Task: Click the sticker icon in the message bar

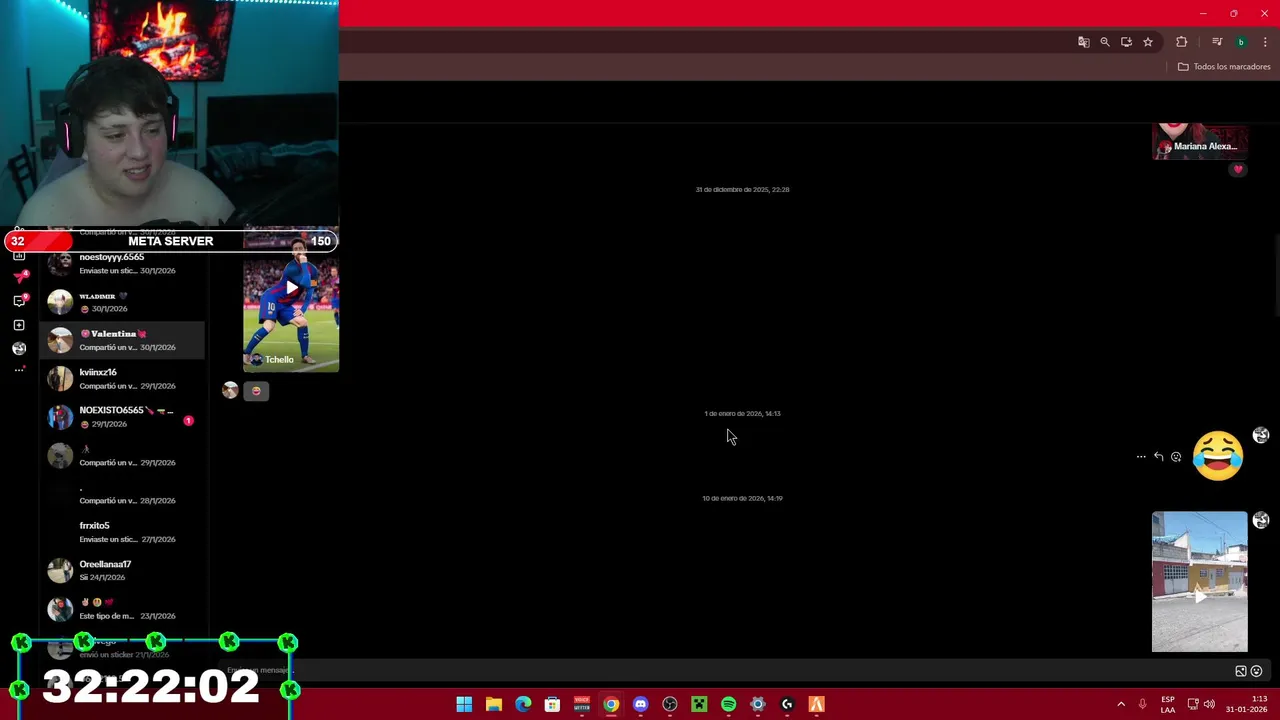Action: pyautogui.click(x=1241, y=671)
